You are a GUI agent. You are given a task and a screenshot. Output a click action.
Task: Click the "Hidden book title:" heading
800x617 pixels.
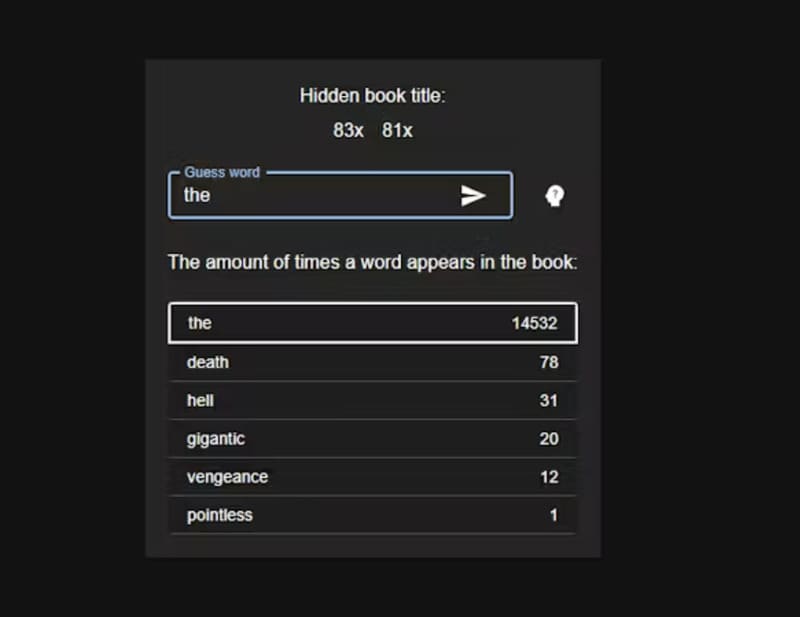[x=372, y=96]
